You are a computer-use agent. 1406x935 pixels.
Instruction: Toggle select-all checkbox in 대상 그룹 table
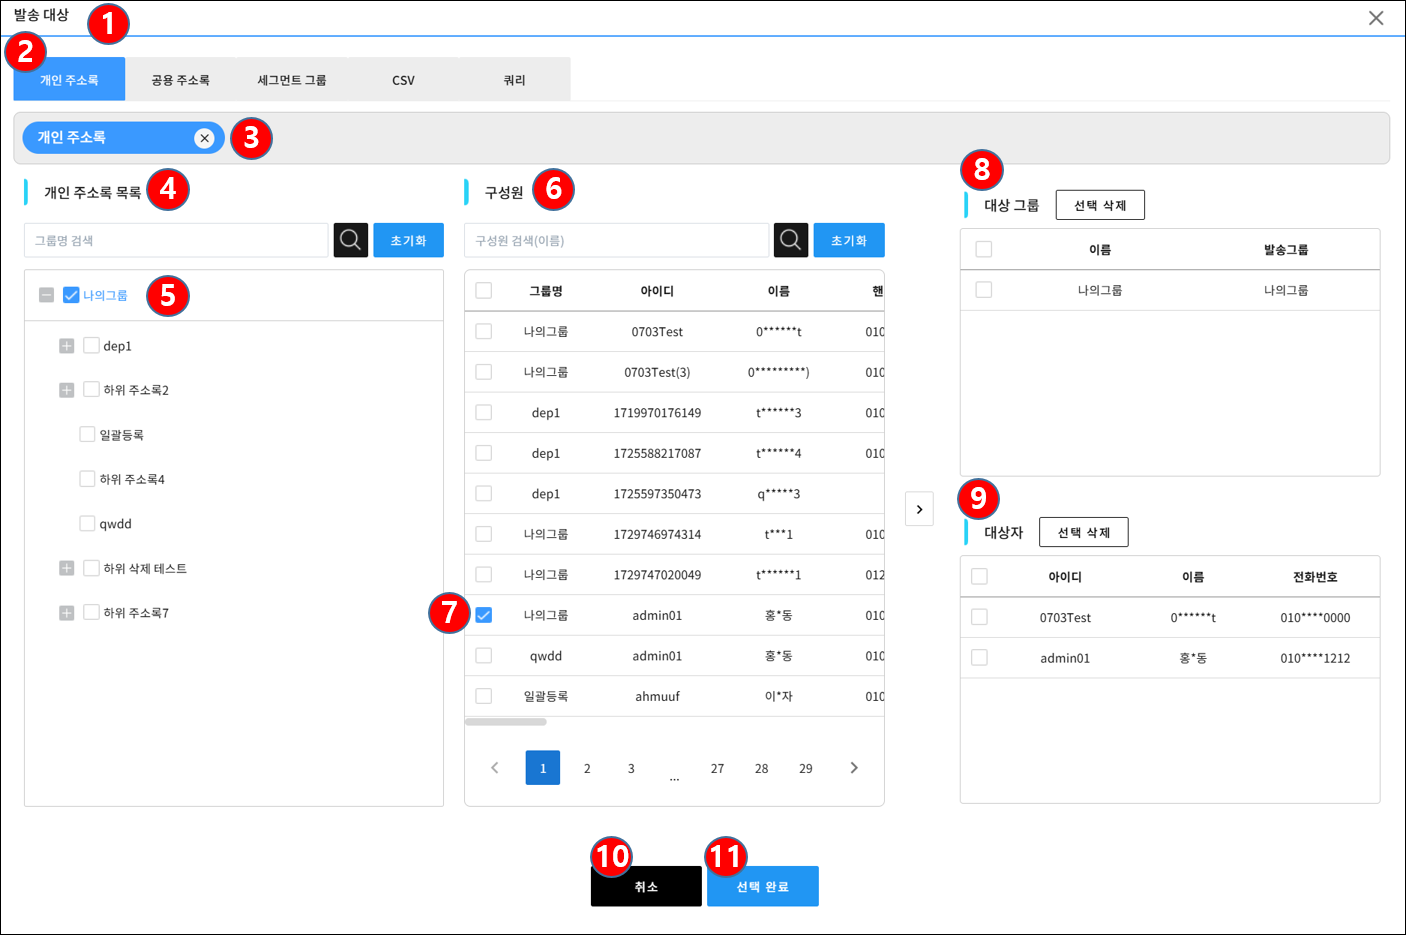point(984,249)
